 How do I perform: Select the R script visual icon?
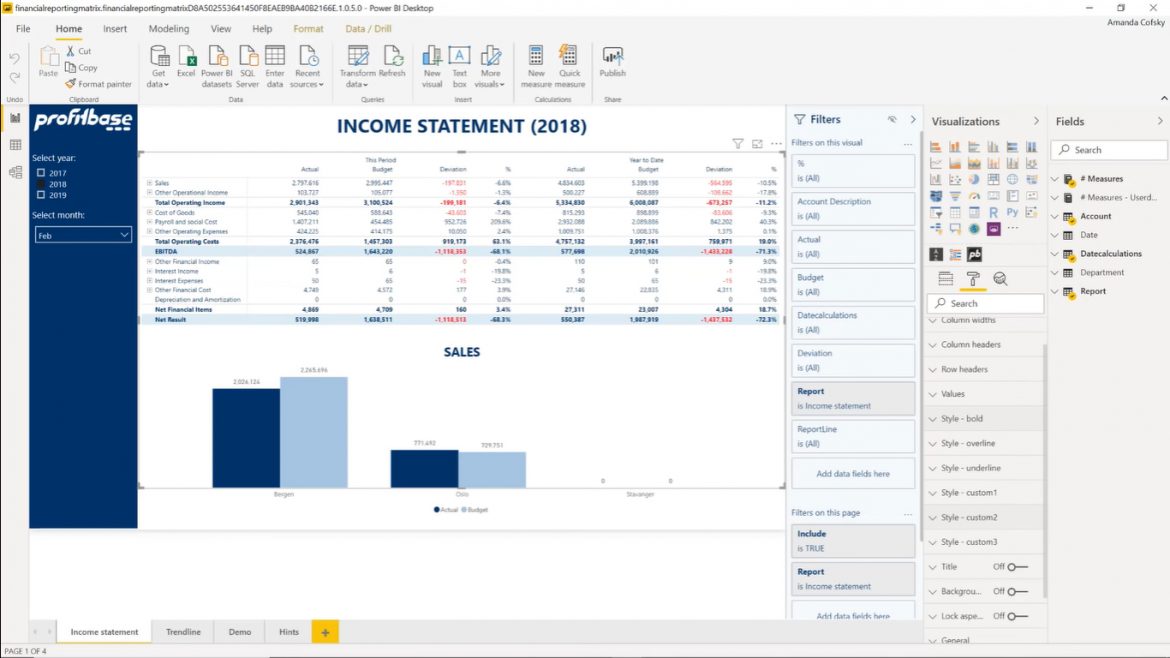click(994, 211)
